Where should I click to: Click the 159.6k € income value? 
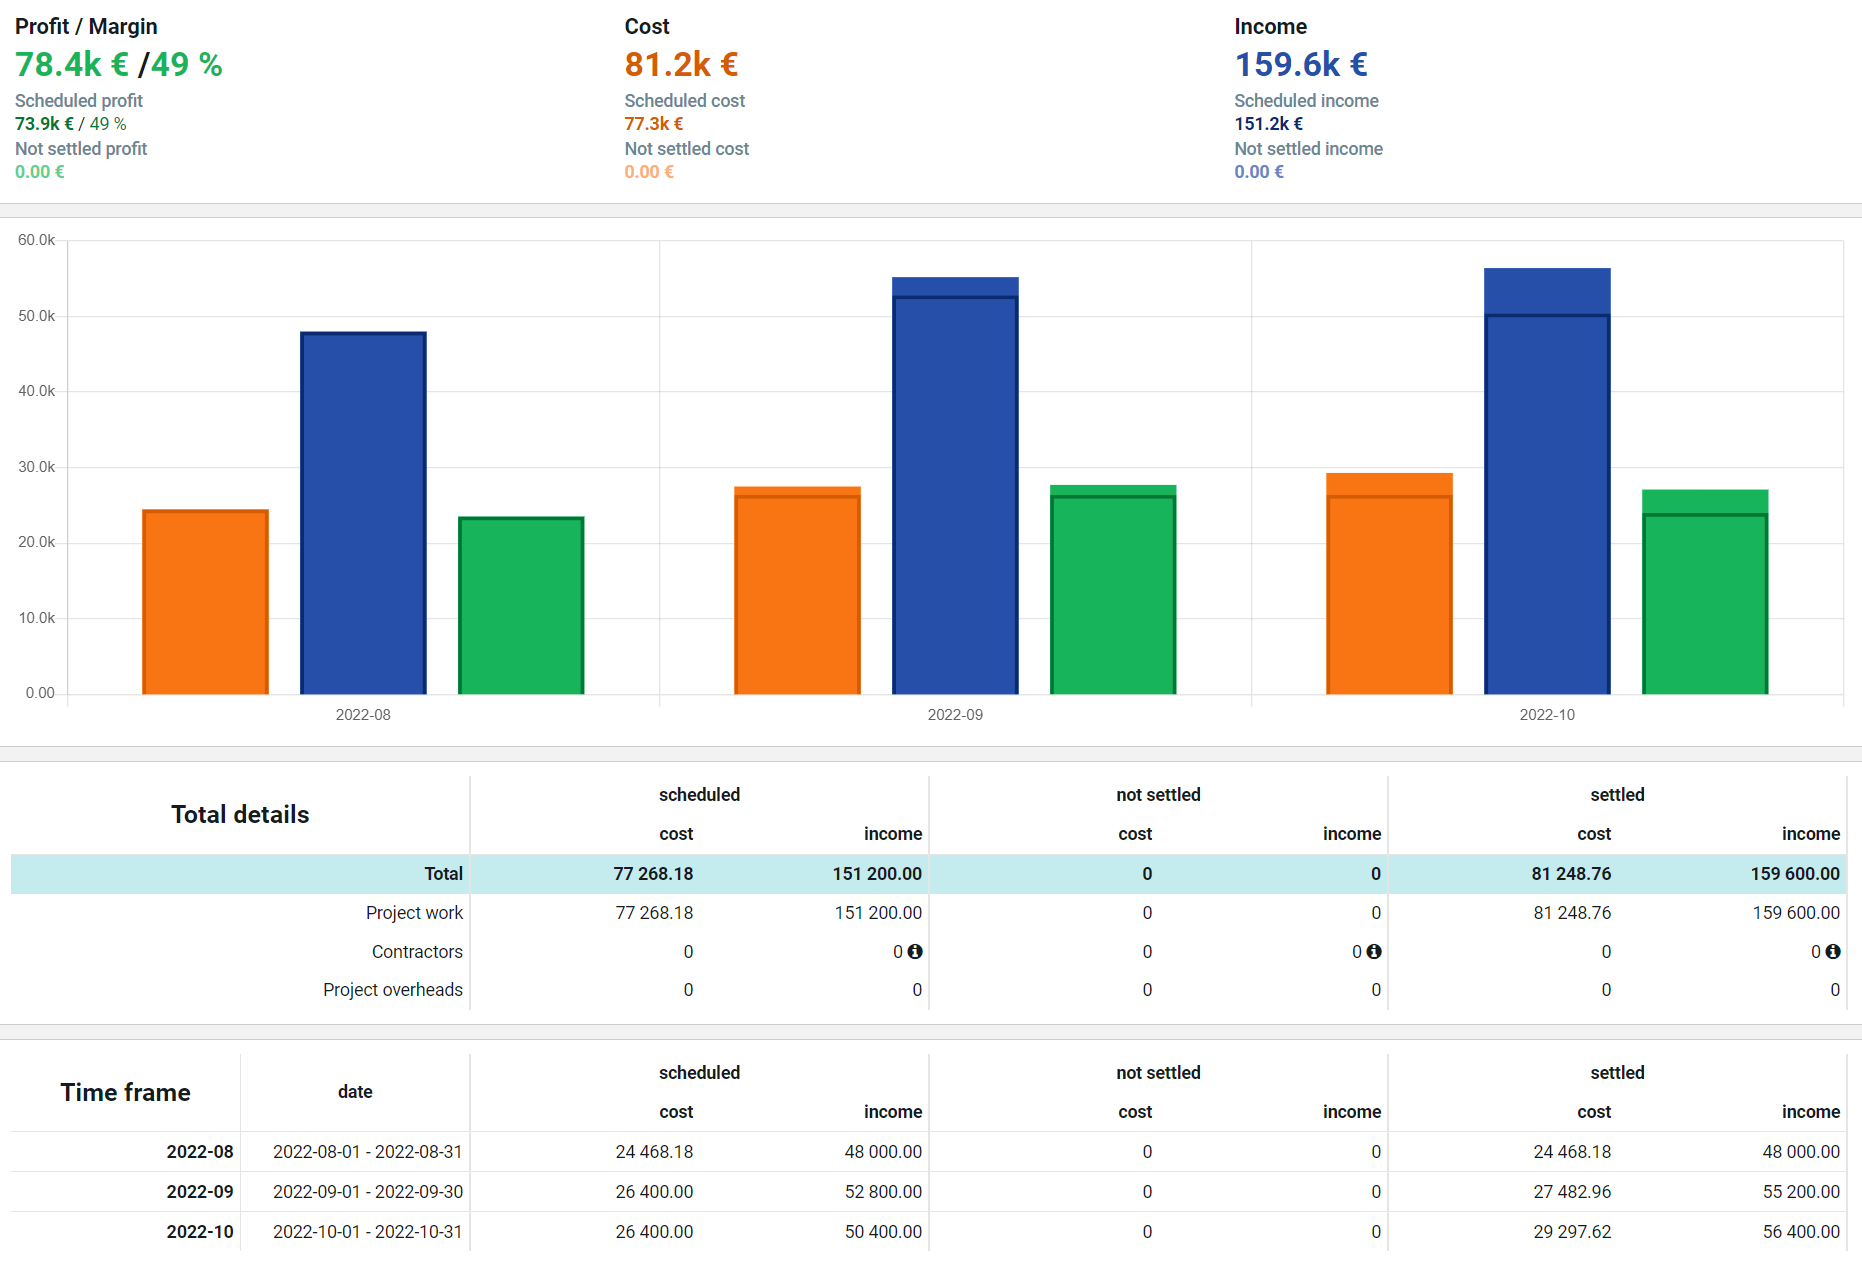(1301, 64)
